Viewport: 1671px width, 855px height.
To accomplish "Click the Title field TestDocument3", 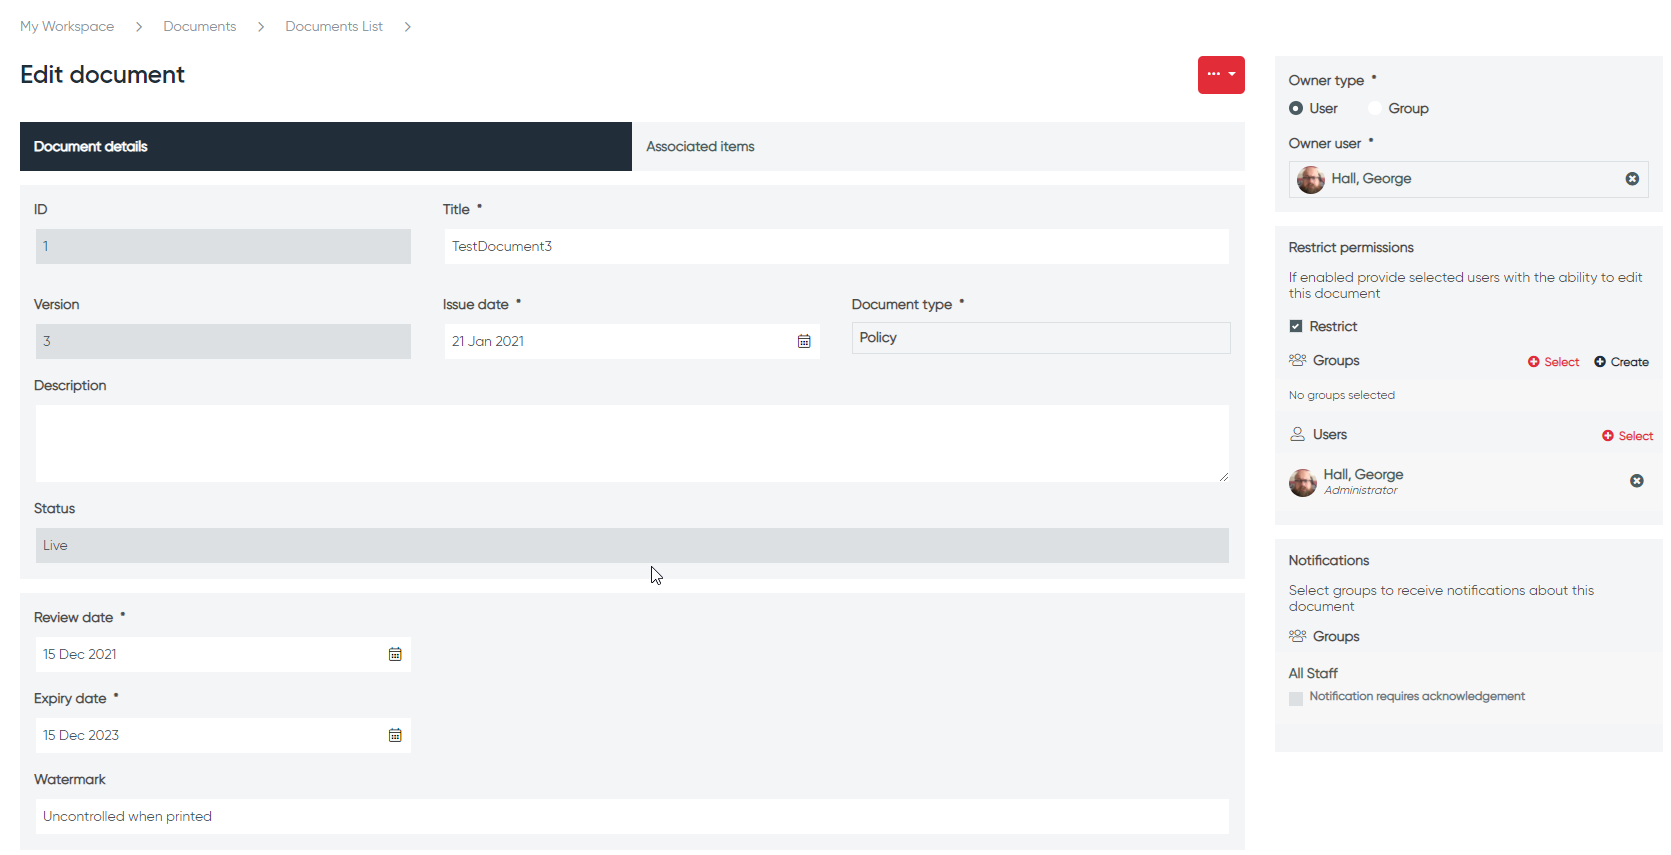I will 836,246.
